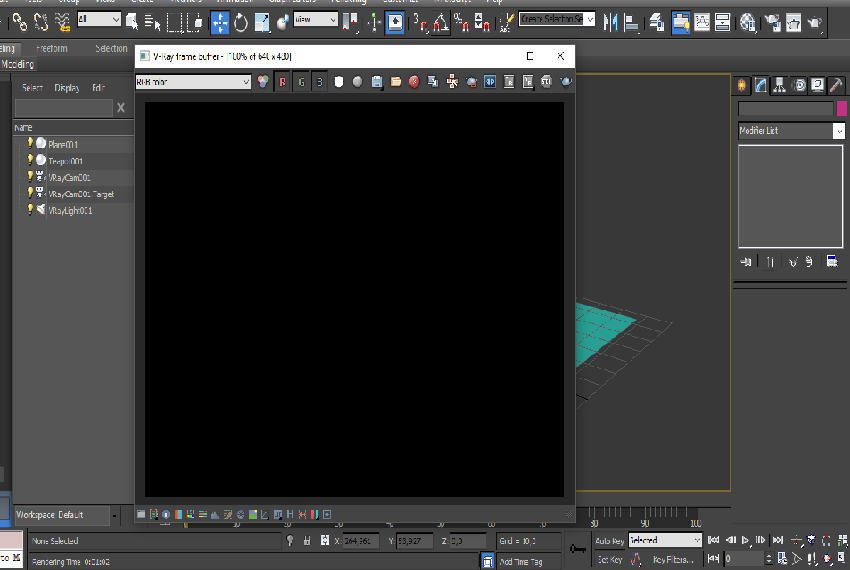Viewport: 850px width, 570px height.
Task: Open the Create command panel tab
Action: tap(742, 85)
